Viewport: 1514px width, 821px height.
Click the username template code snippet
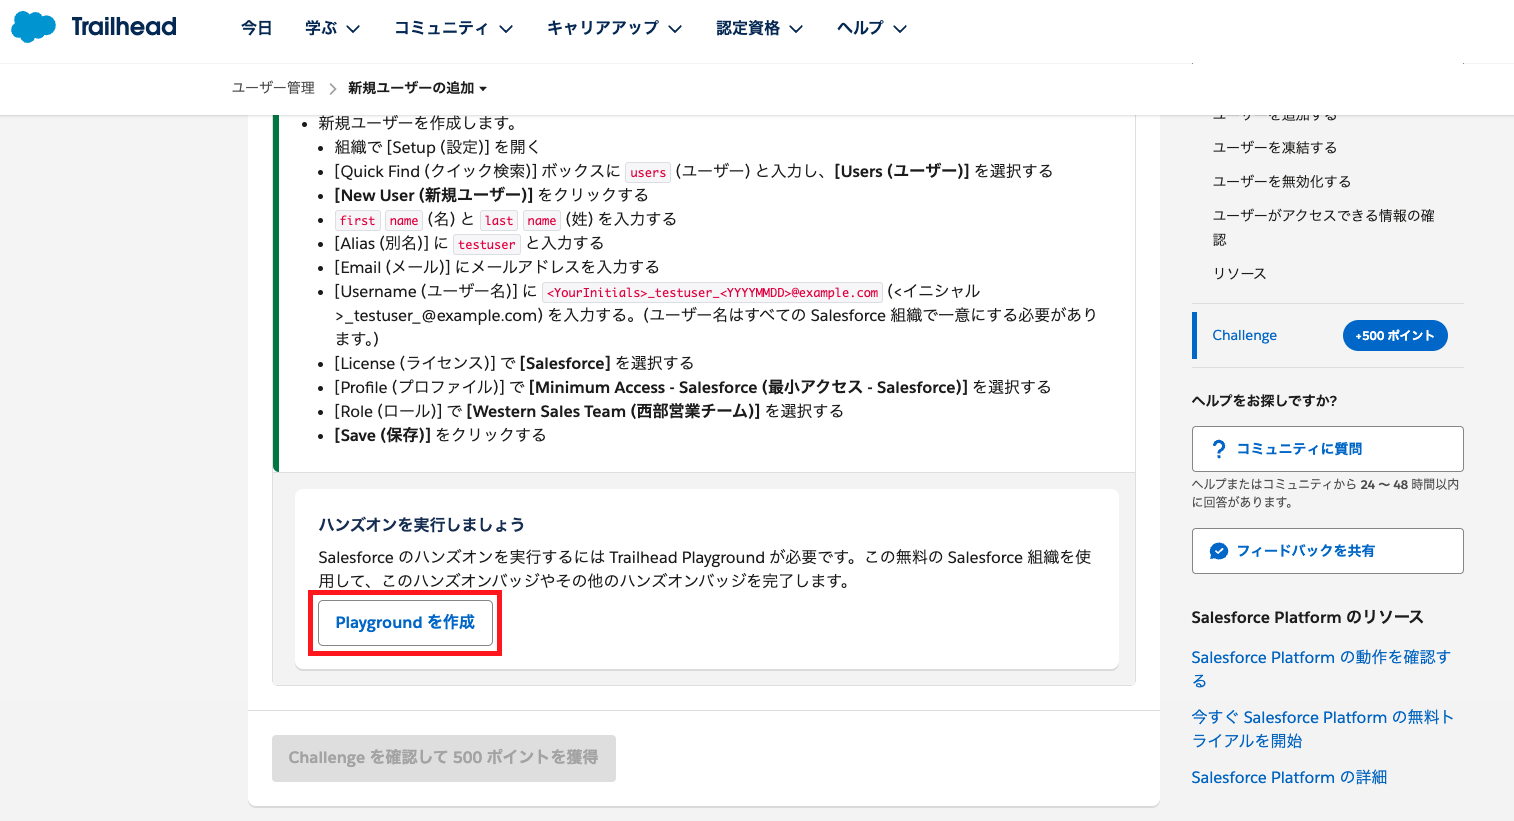(712, 292)
